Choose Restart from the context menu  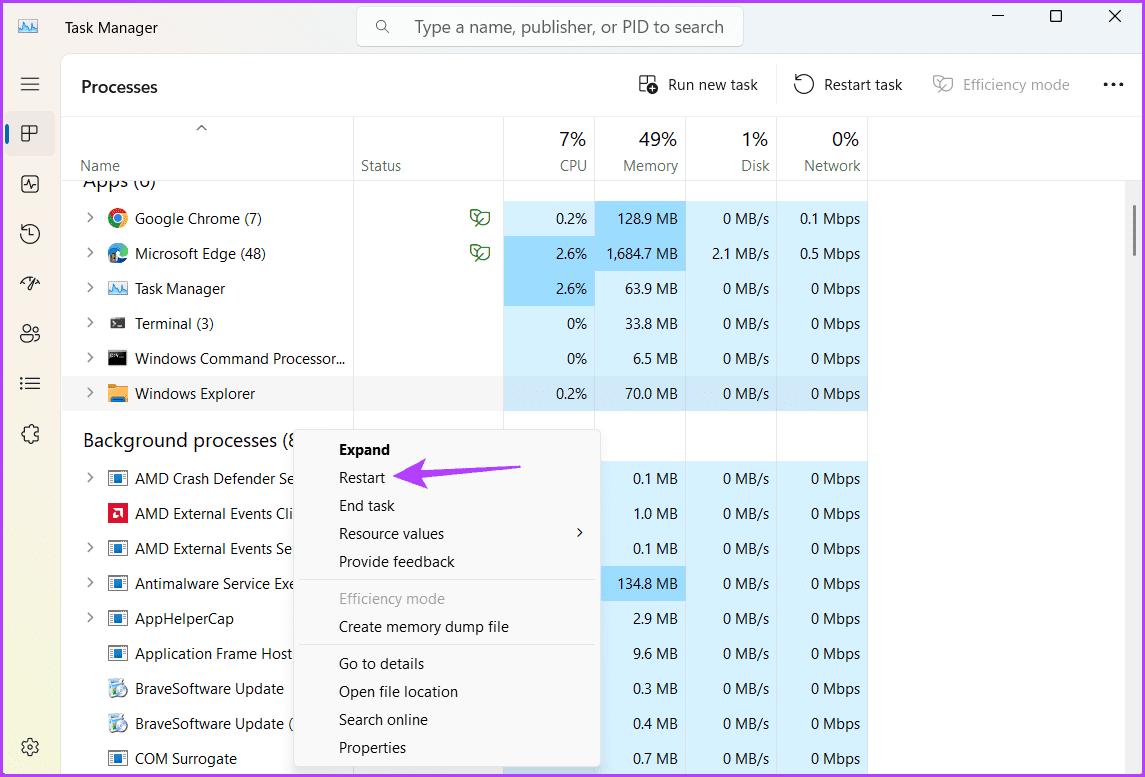tap(447, 478)
